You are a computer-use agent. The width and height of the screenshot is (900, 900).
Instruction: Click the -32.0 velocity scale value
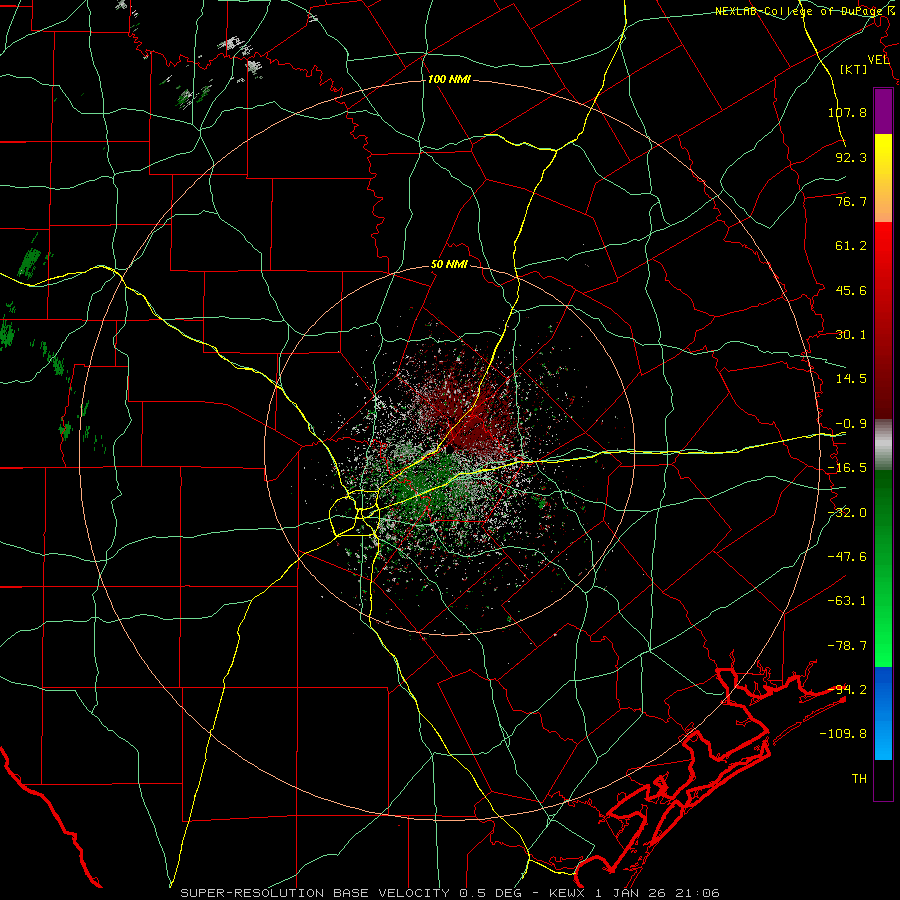tap(847, 513)
